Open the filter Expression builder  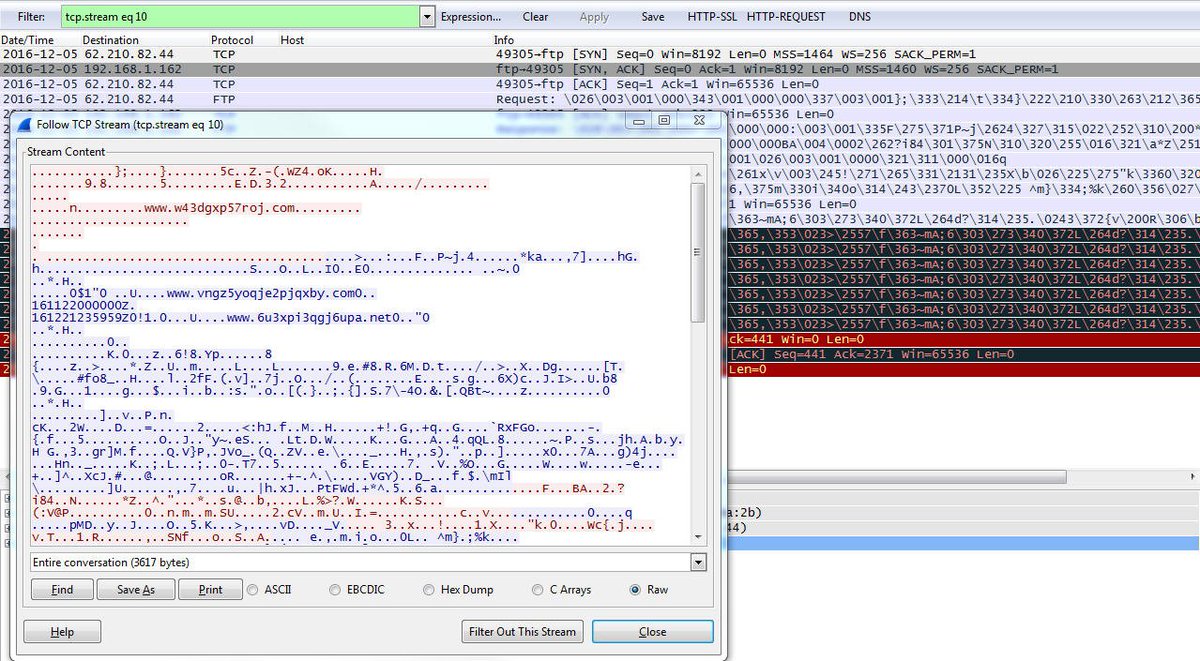[x=473, y=16]
